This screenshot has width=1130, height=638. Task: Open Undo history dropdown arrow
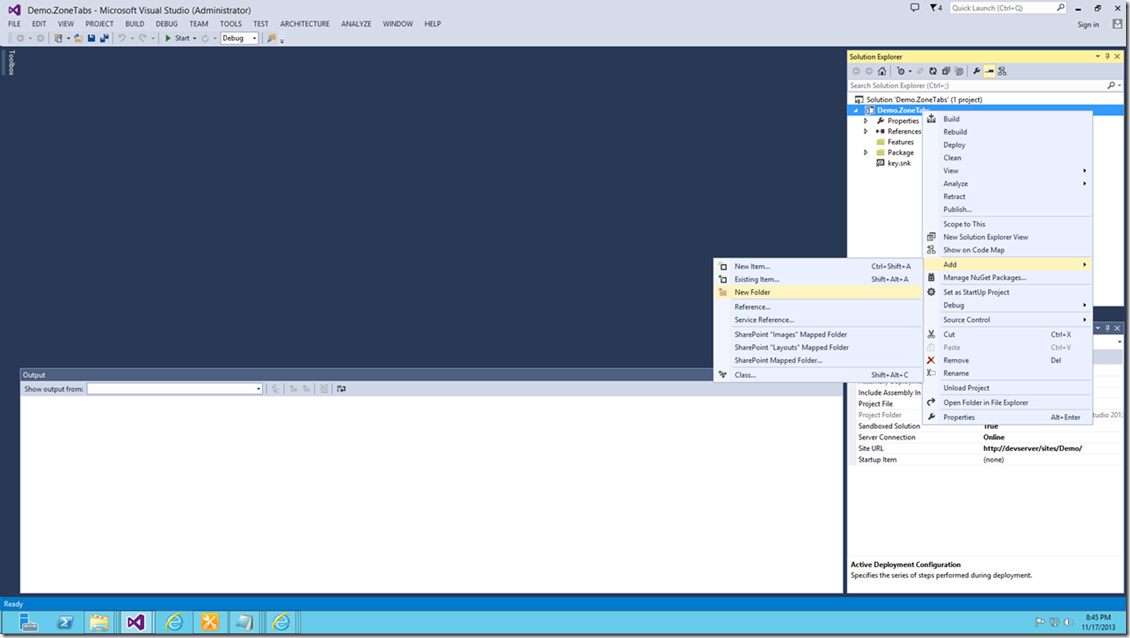132,38
